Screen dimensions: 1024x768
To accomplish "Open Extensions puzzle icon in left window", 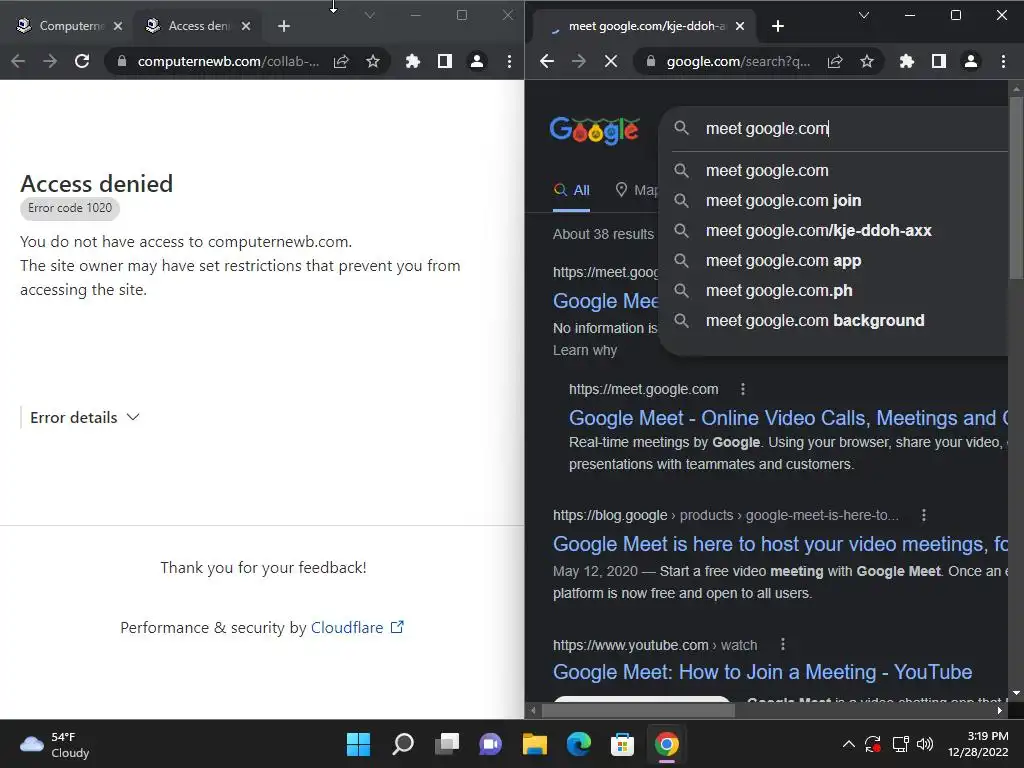I will click(413, 61).
